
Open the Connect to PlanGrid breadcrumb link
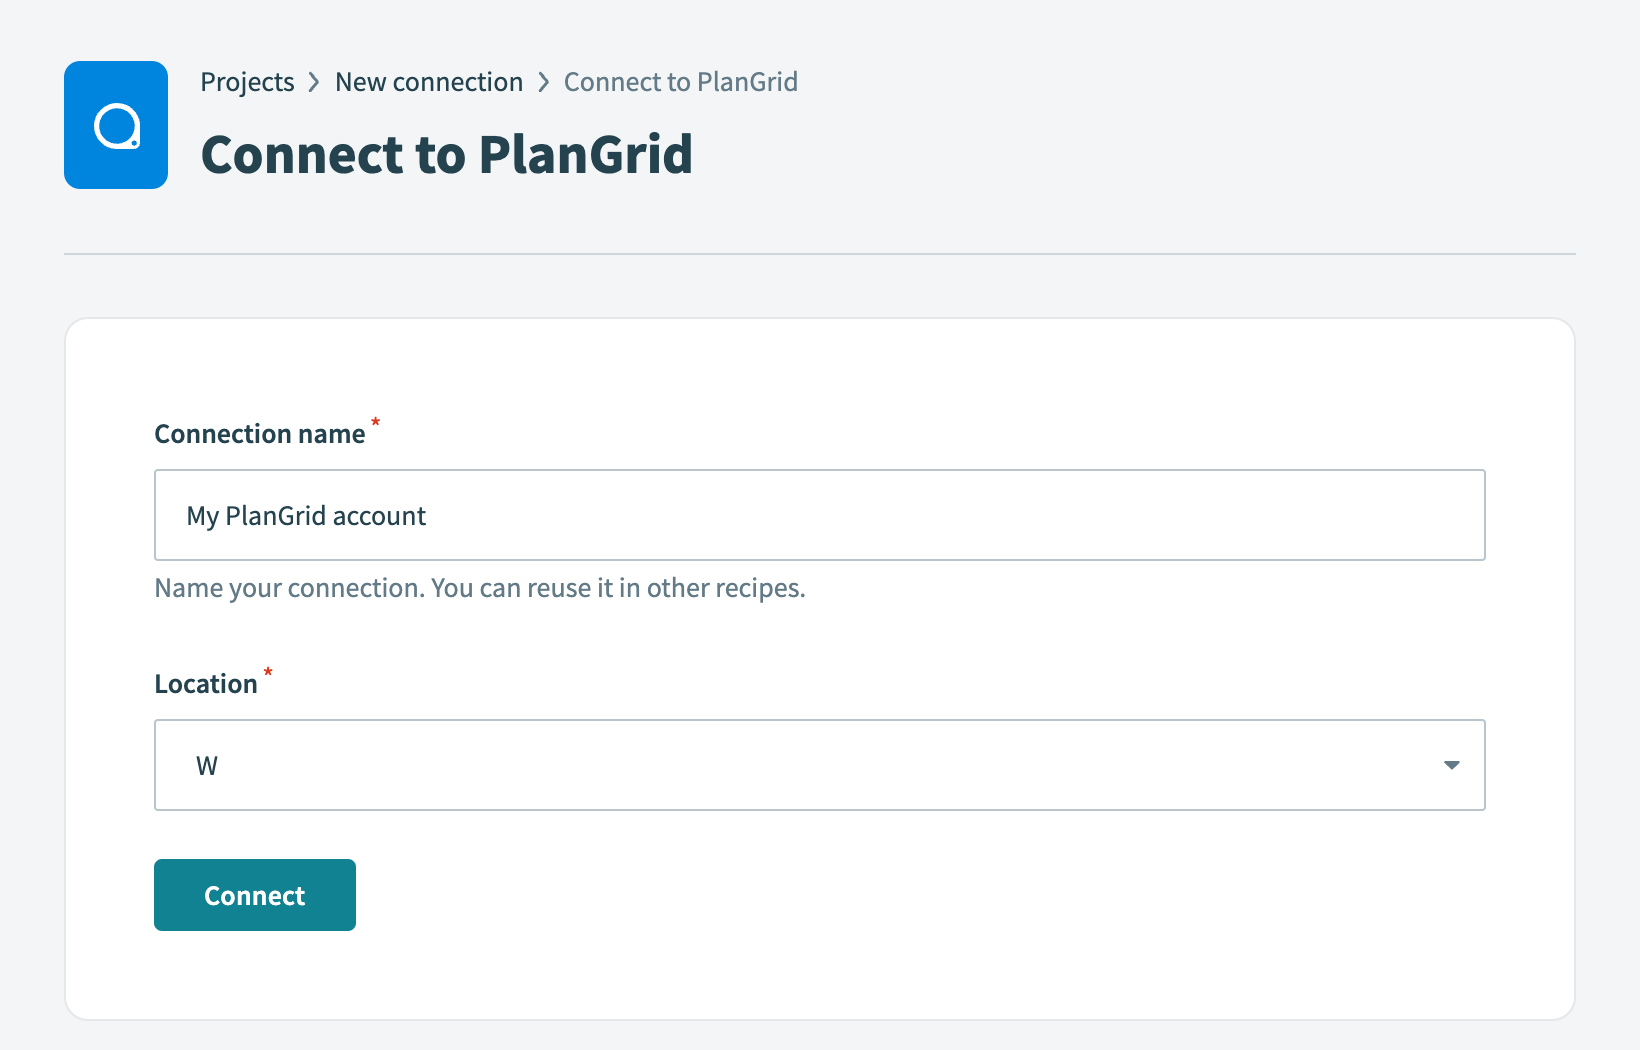[x=681, y=82]
